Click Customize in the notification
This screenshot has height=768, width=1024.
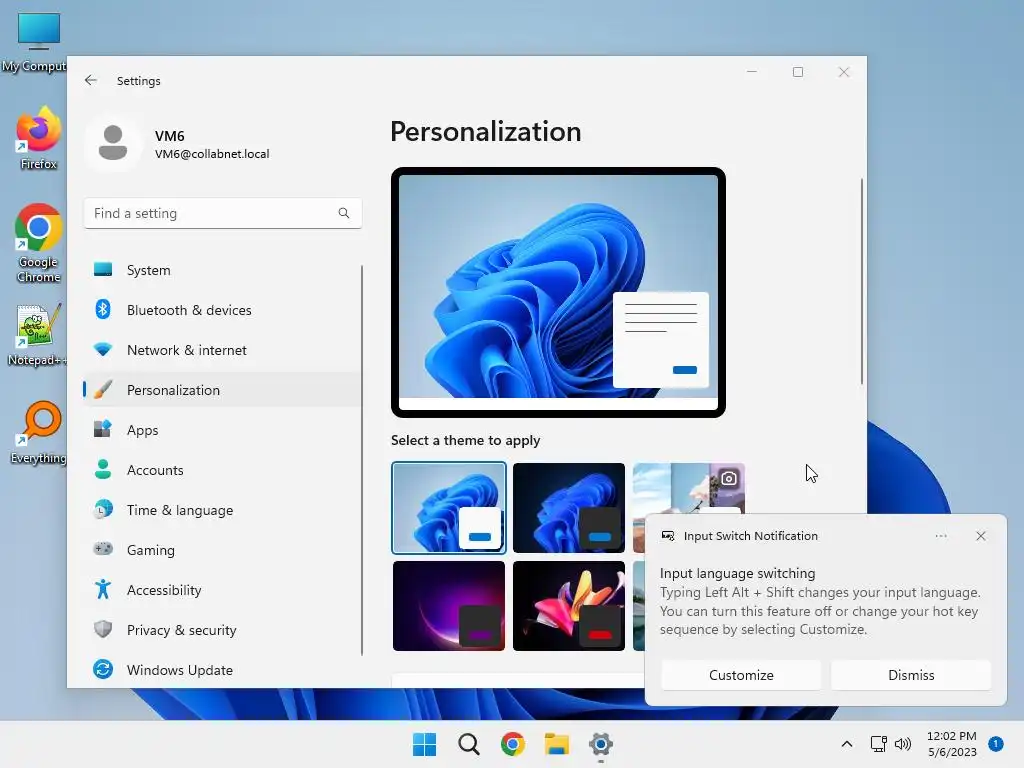click(x=741, y=675)
